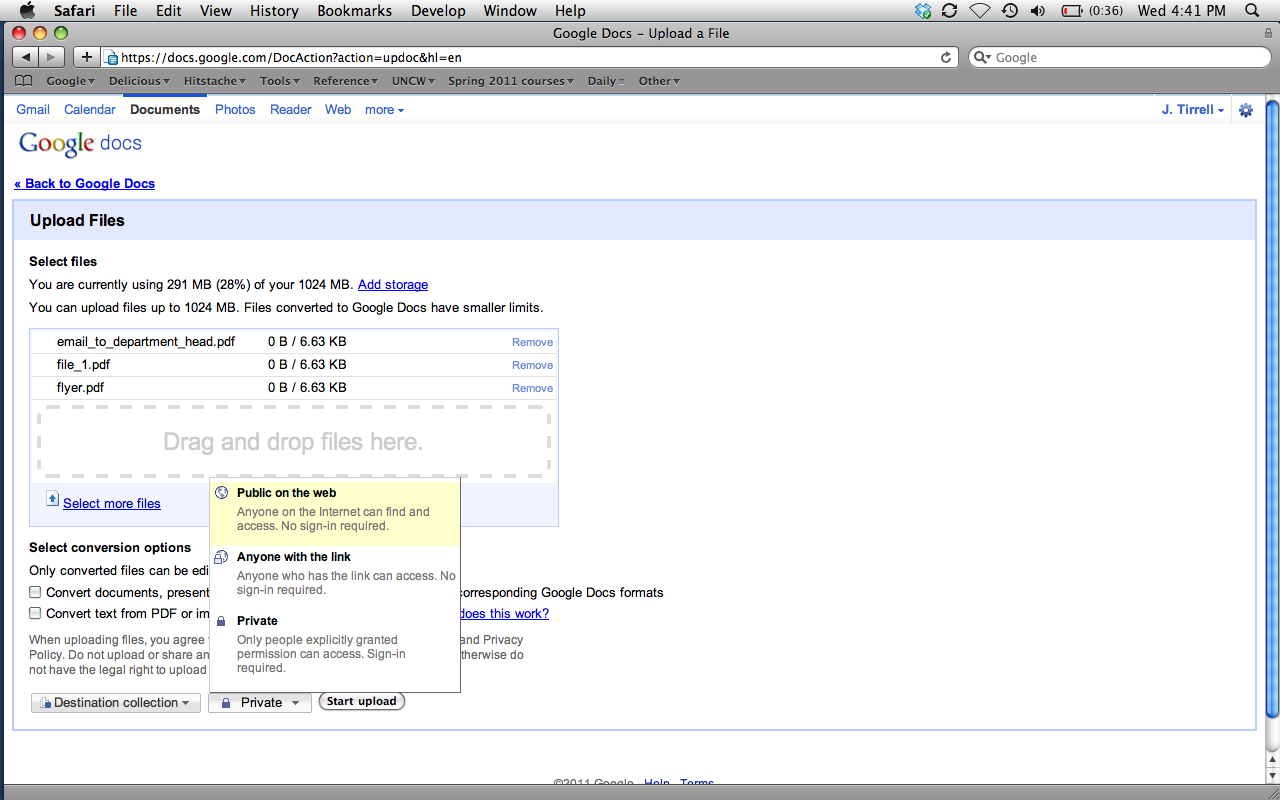The image size is (1280, 800).
Task: Open the Window menu
Action: [x=509, y=11]
